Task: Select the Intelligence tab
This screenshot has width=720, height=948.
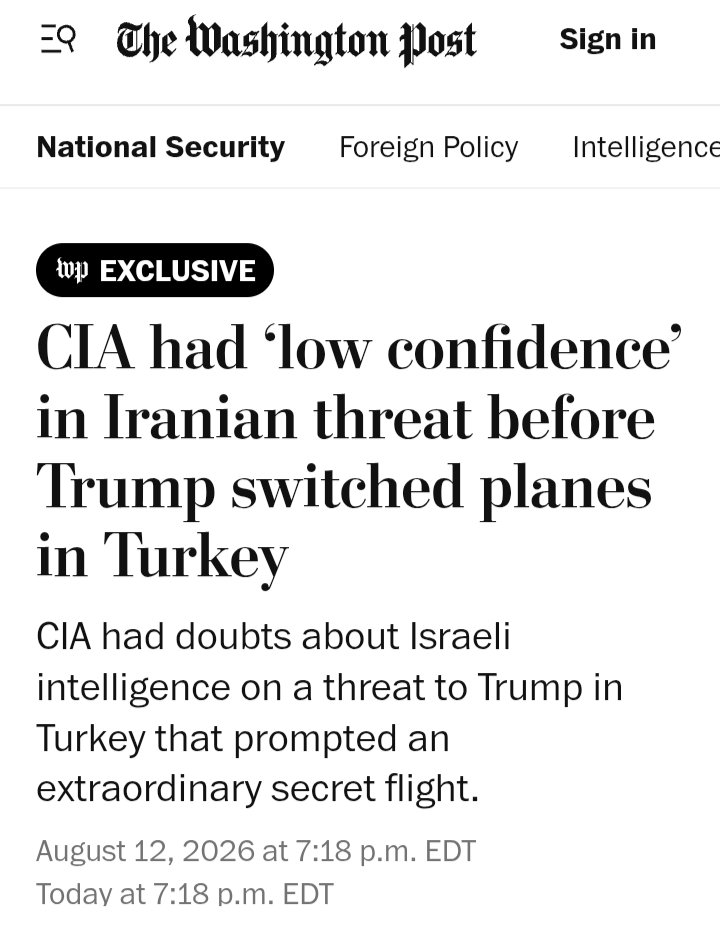Action: click(x=646, y=147)
